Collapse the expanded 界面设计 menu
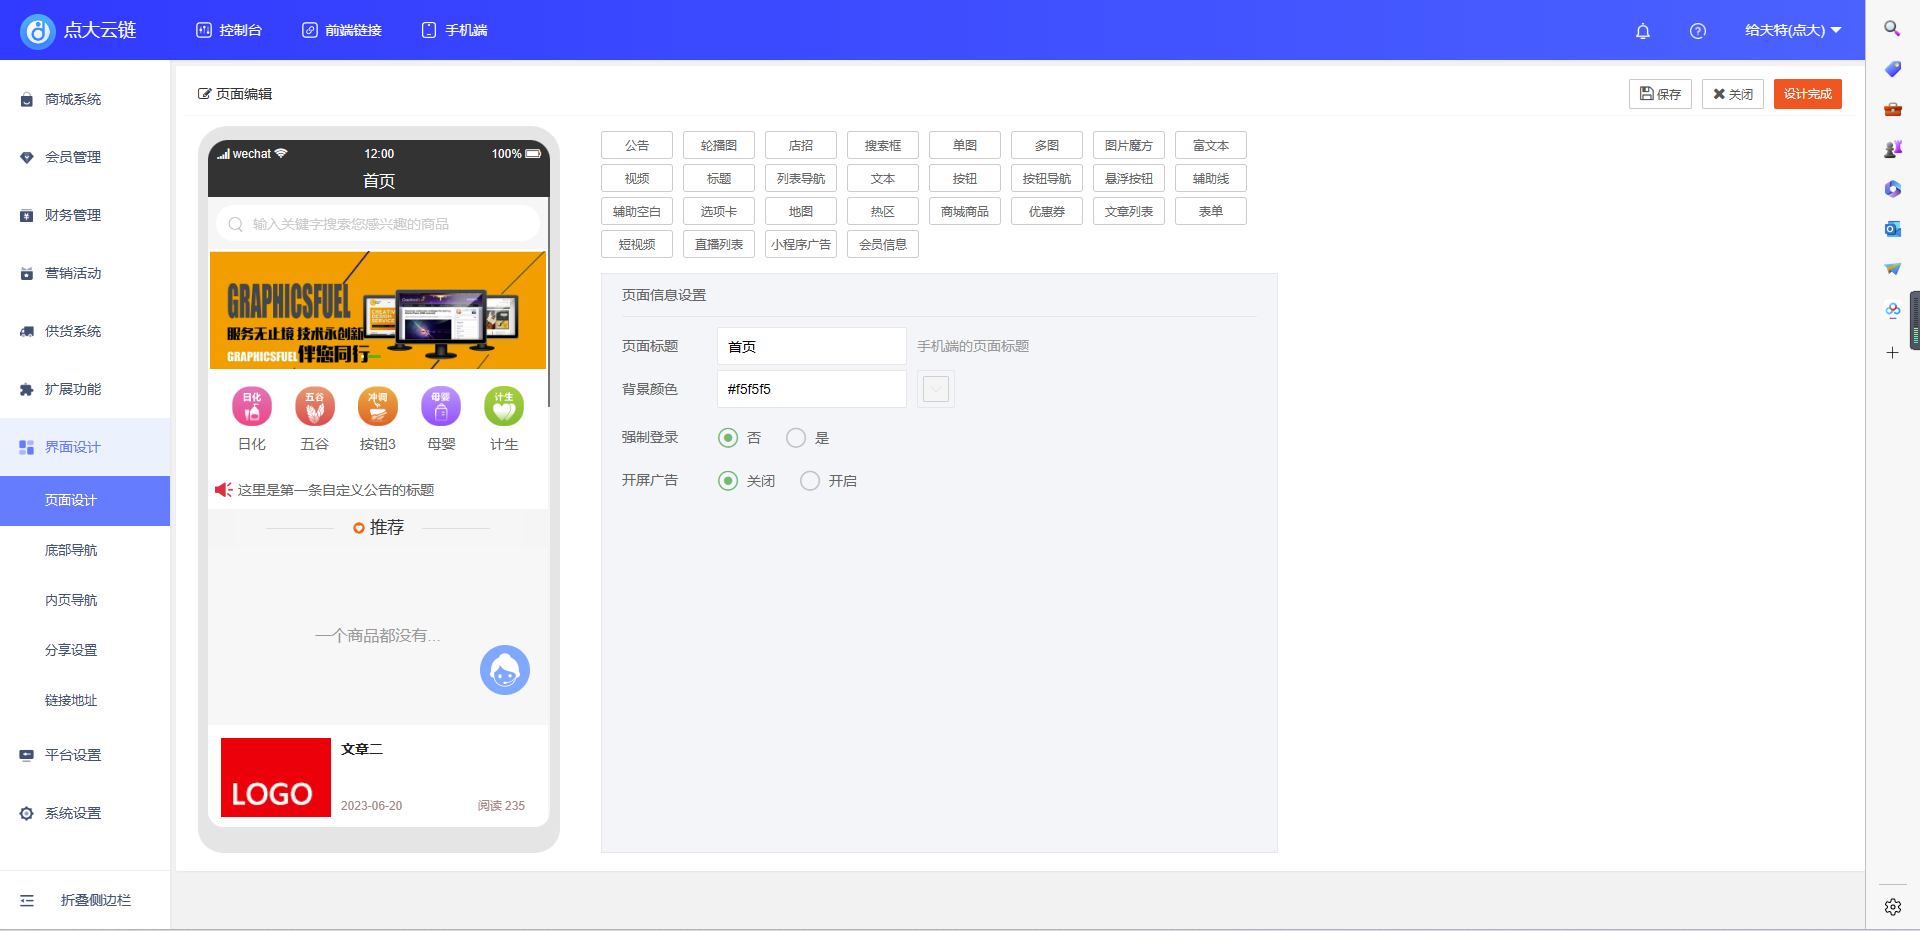The width and height of the screenshot is (1920, 931). (x=73, y=447)
